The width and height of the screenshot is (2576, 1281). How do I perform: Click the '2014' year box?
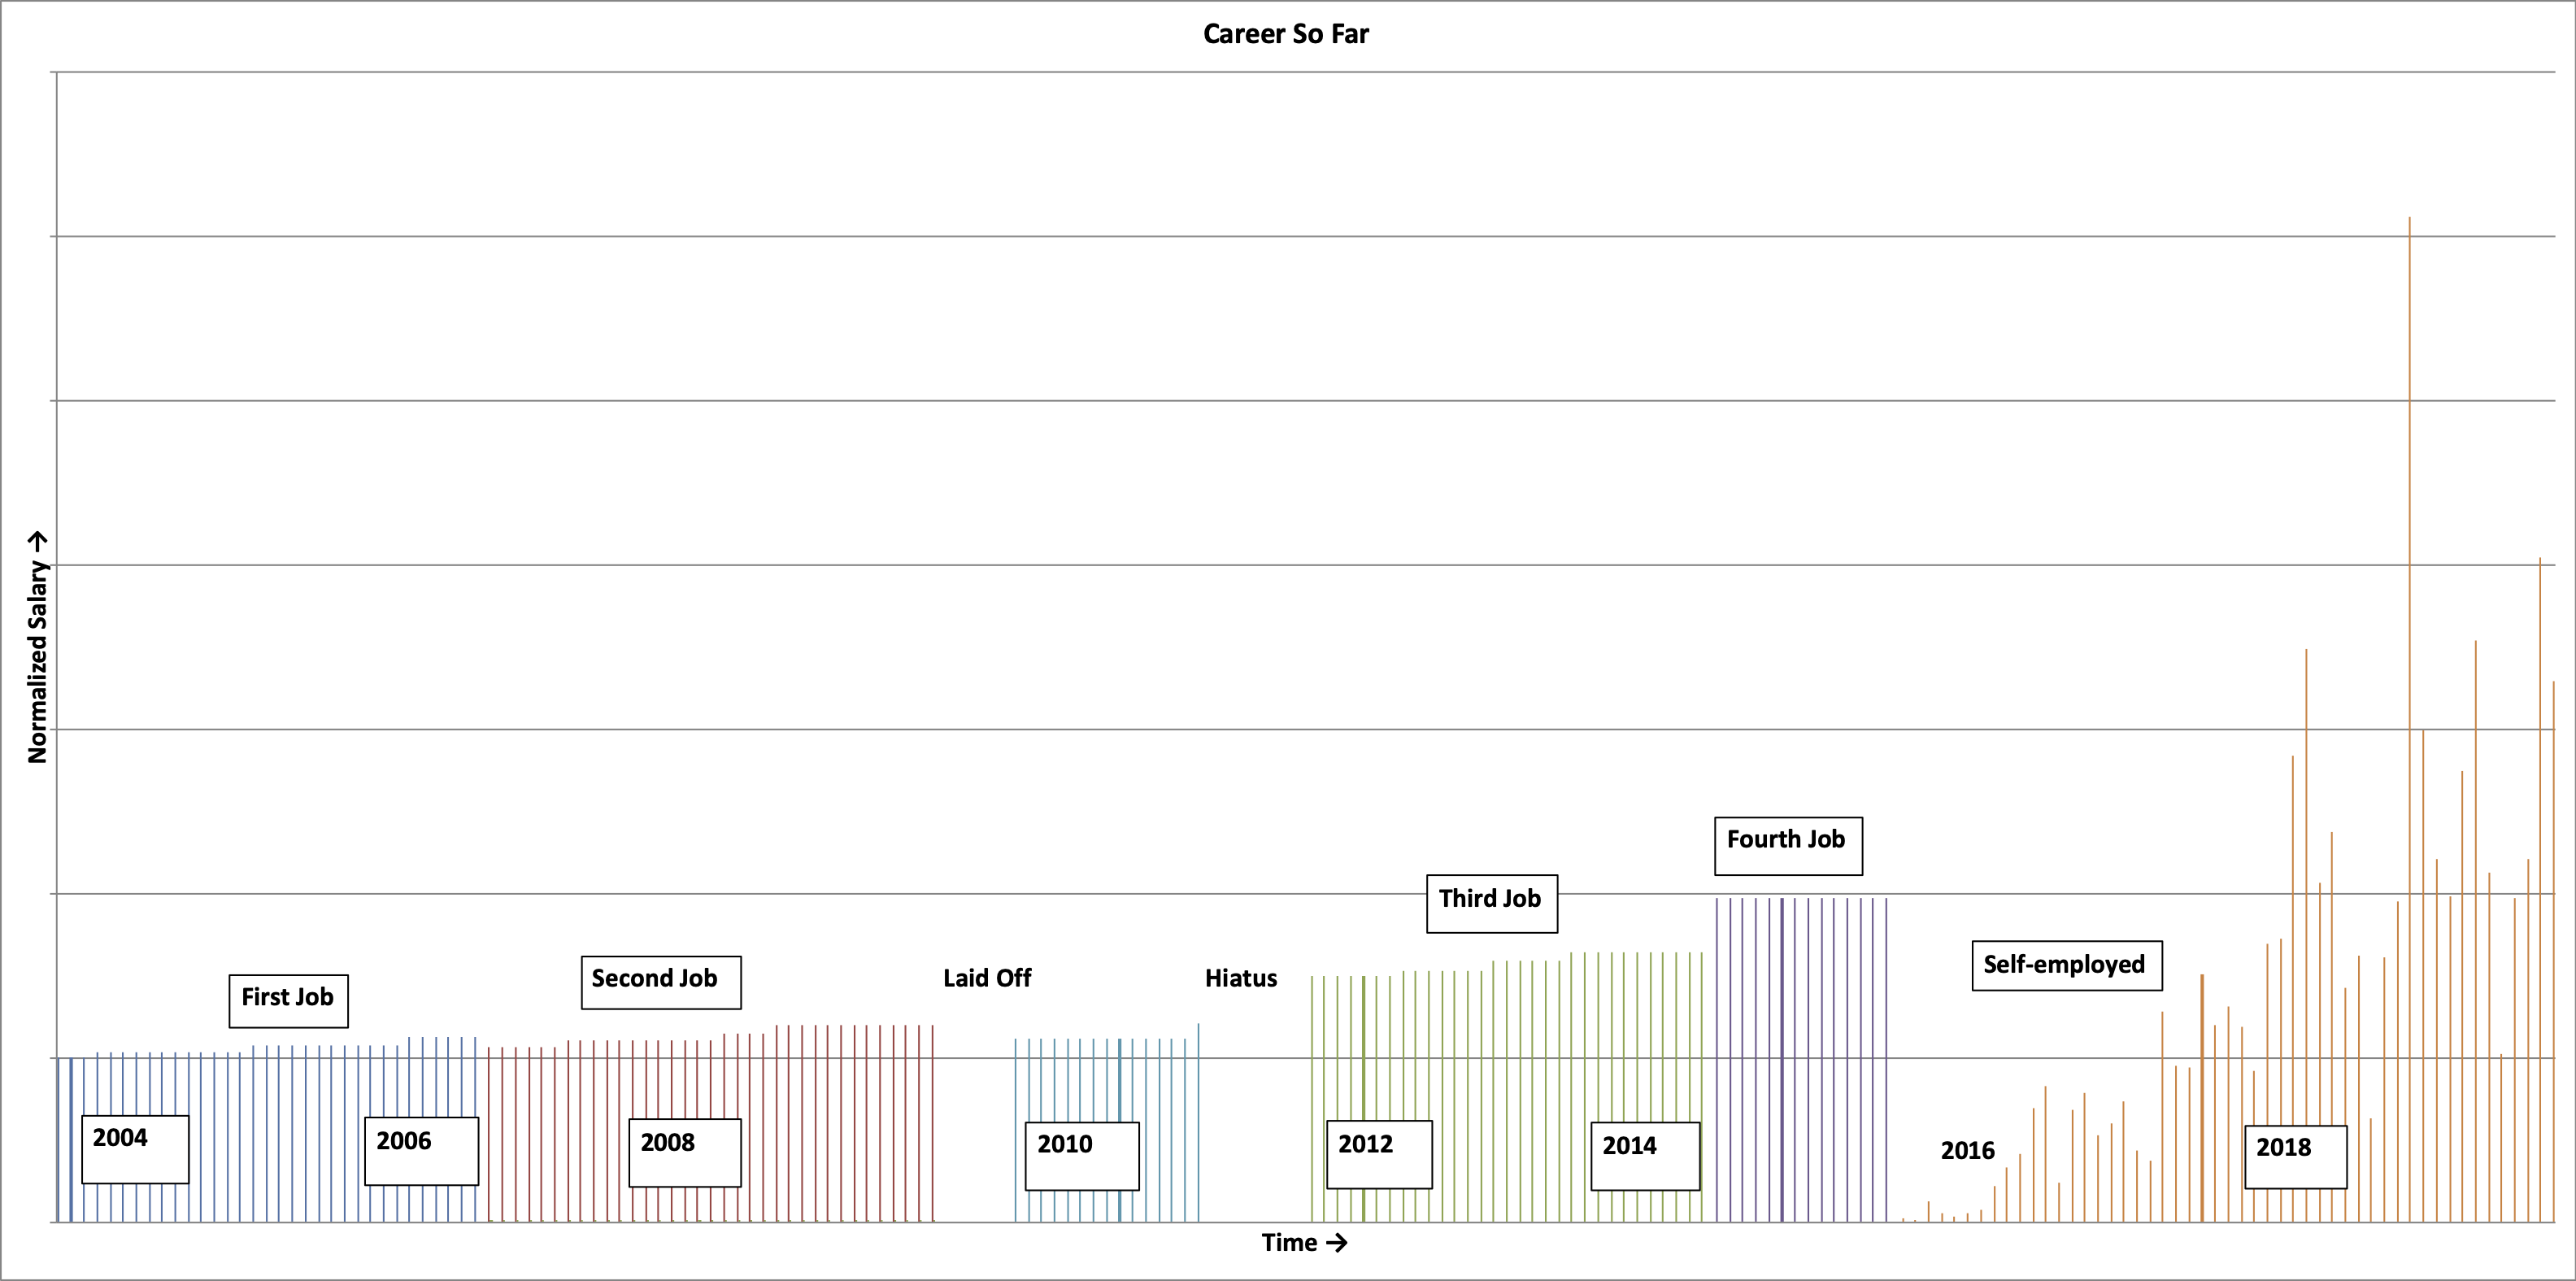[x=1645, y=1156]
